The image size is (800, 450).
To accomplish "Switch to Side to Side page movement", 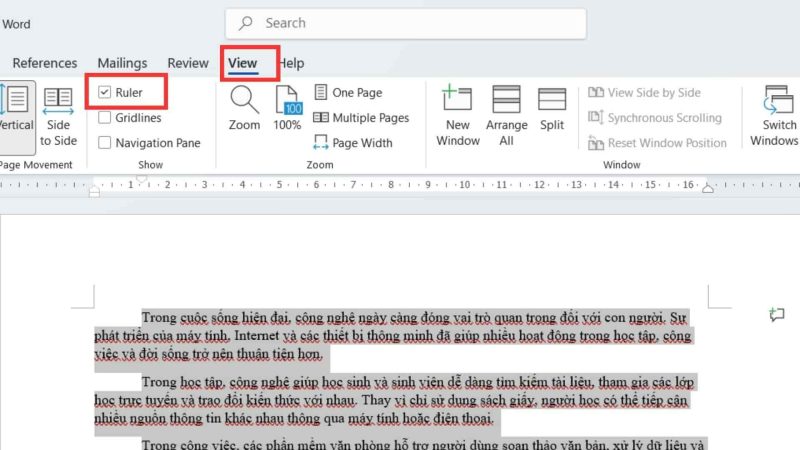I will (58, 116).
